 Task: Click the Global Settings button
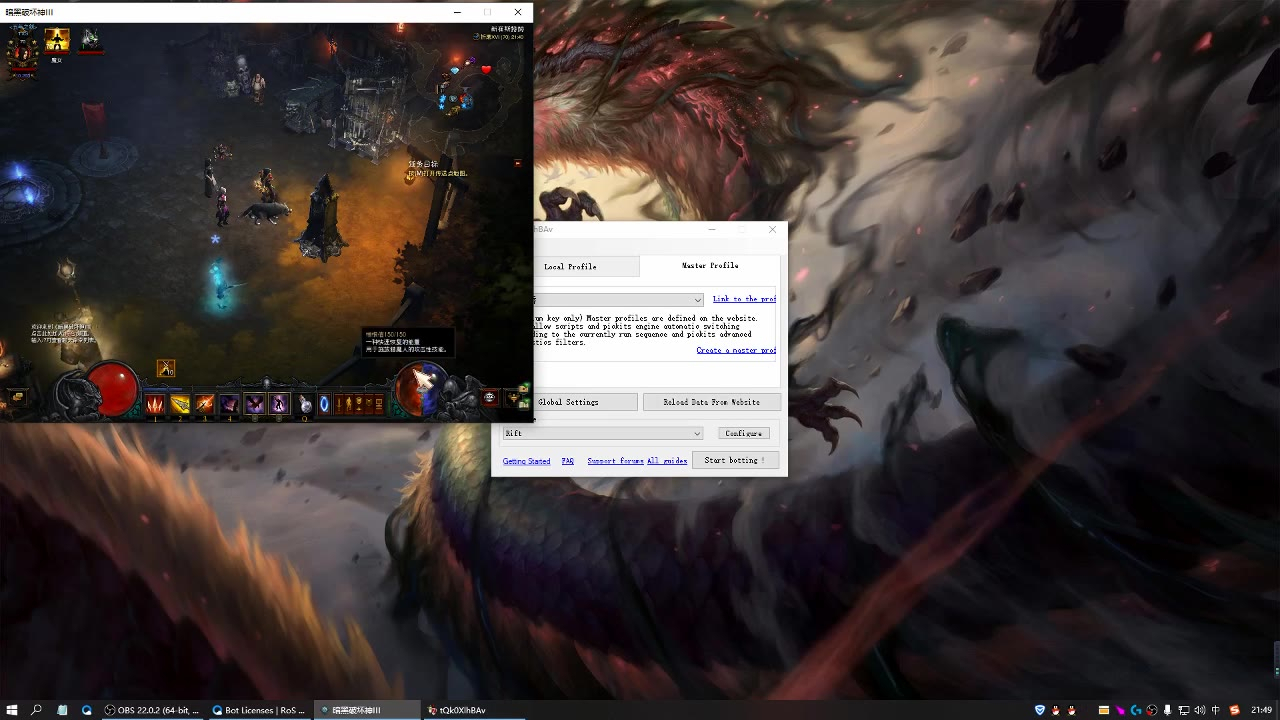(x=568, y=402)
